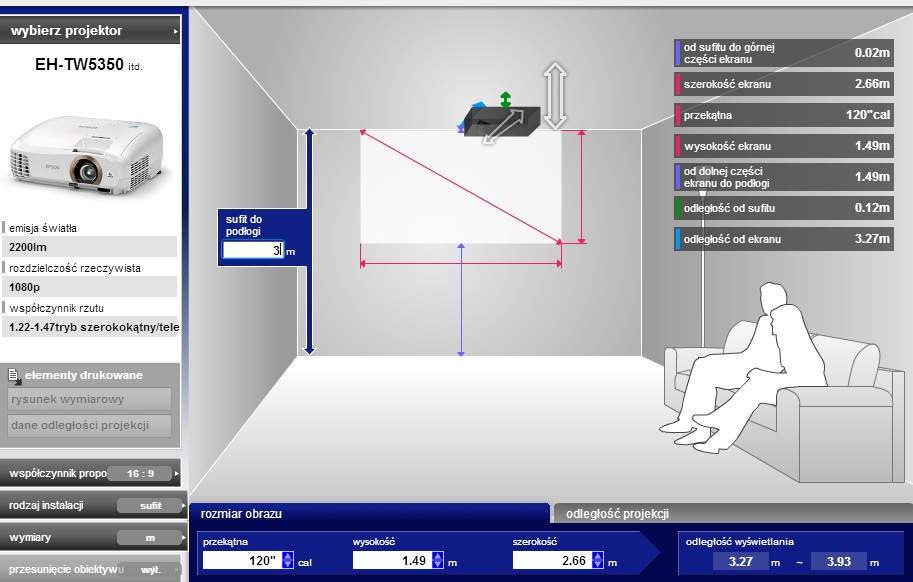Switch to the 'rozmiar obrazu' tab
913x582 pixels.
pyautogui.click(x=369, y=513)
